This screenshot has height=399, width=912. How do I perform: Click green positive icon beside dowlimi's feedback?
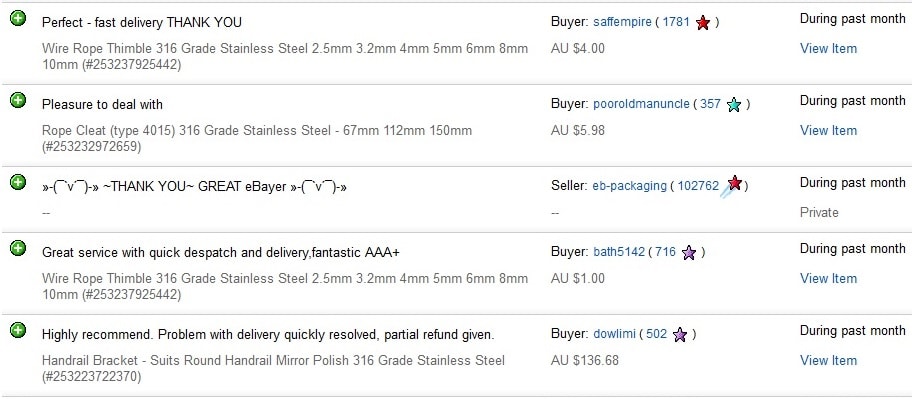[18, 330]
